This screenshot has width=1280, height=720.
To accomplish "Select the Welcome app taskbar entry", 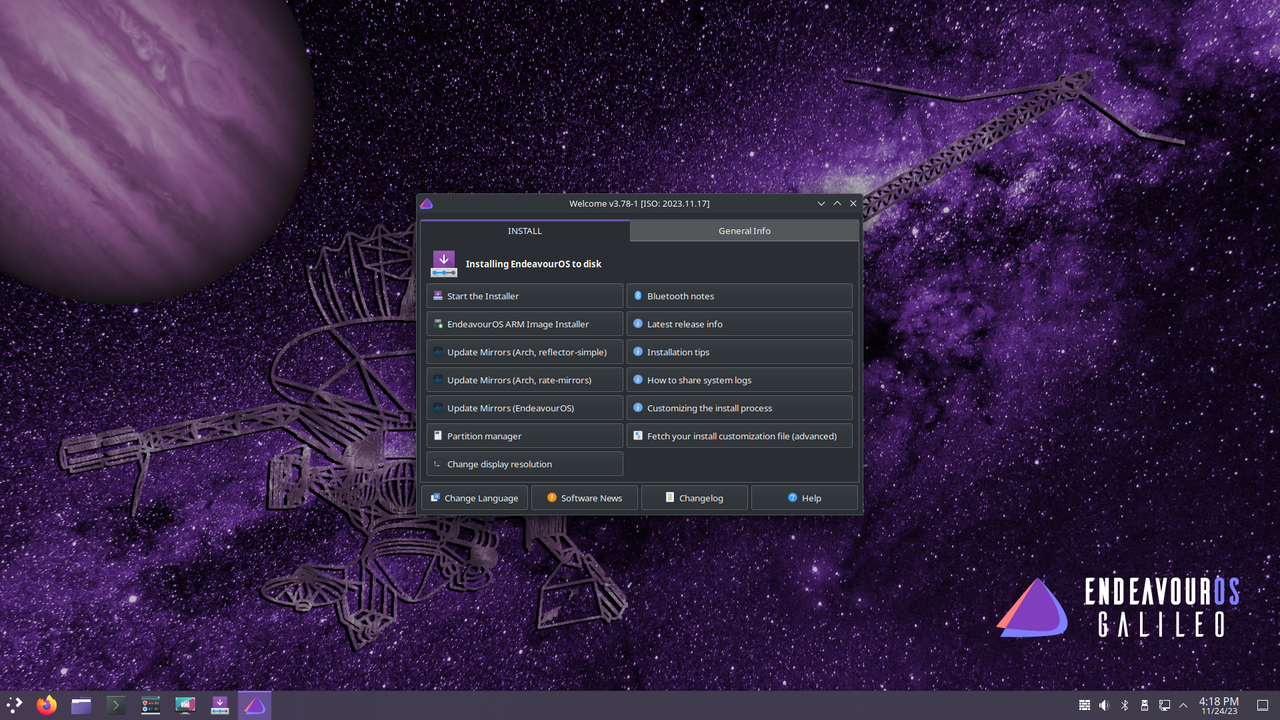I will [x=255, y=705].
